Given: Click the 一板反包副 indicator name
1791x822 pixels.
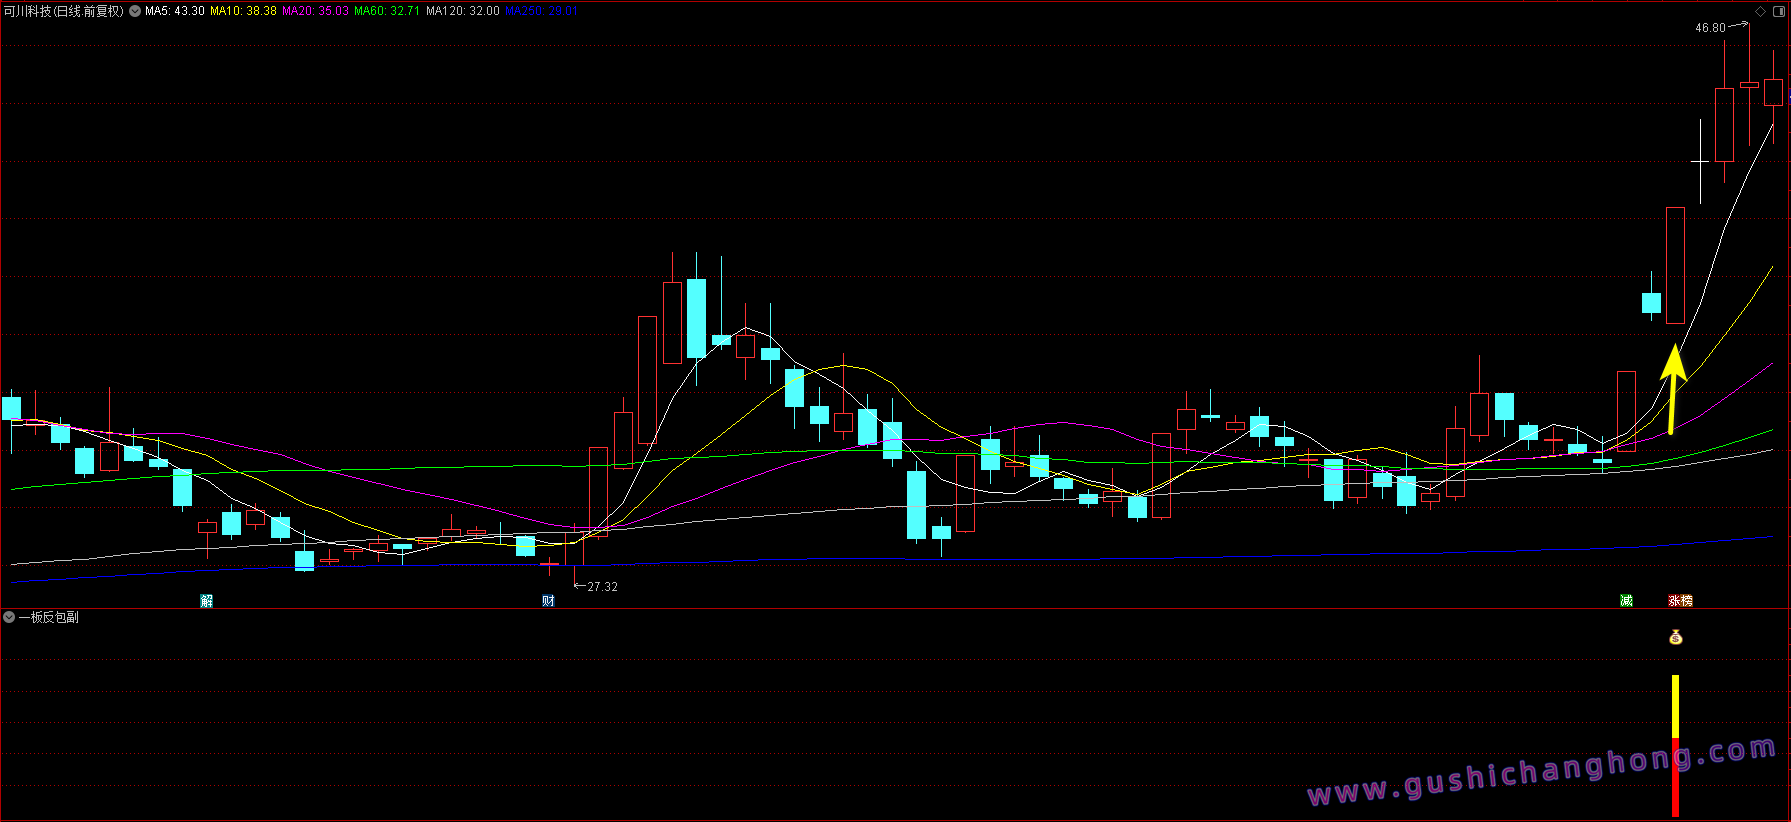Looking at the screenshot, I should point(48,617).
